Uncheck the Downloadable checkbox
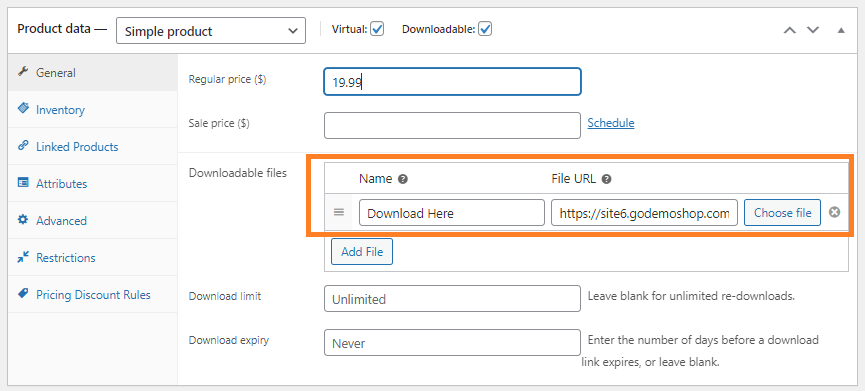Viewport: 865px width, 391px height. point(485,29)
